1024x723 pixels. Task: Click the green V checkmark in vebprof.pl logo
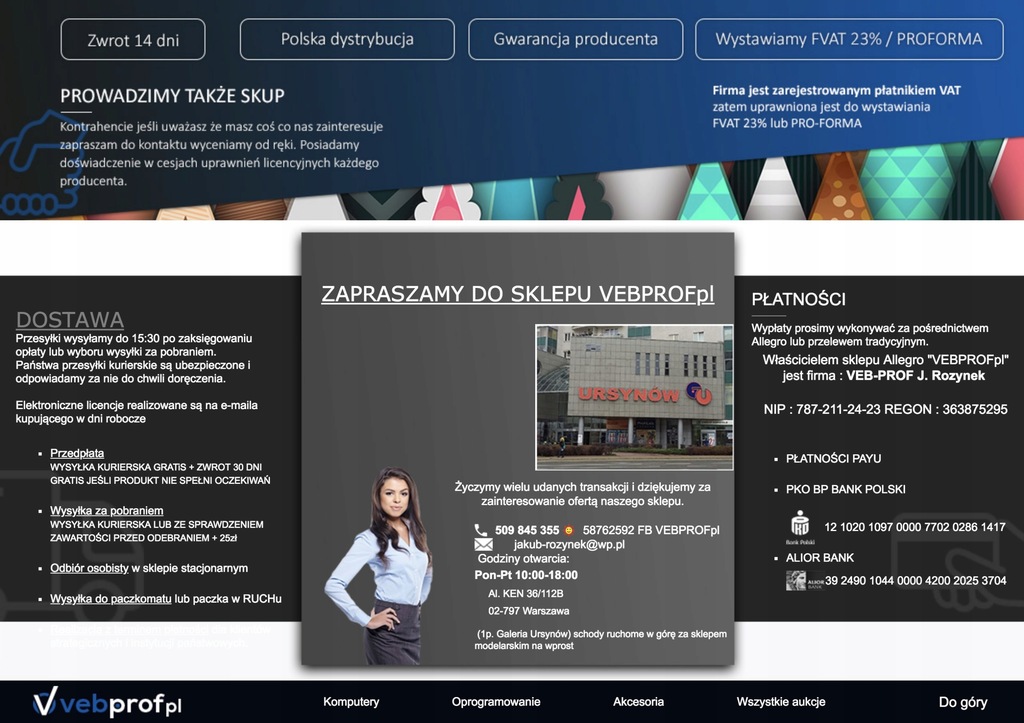point(46,703)
